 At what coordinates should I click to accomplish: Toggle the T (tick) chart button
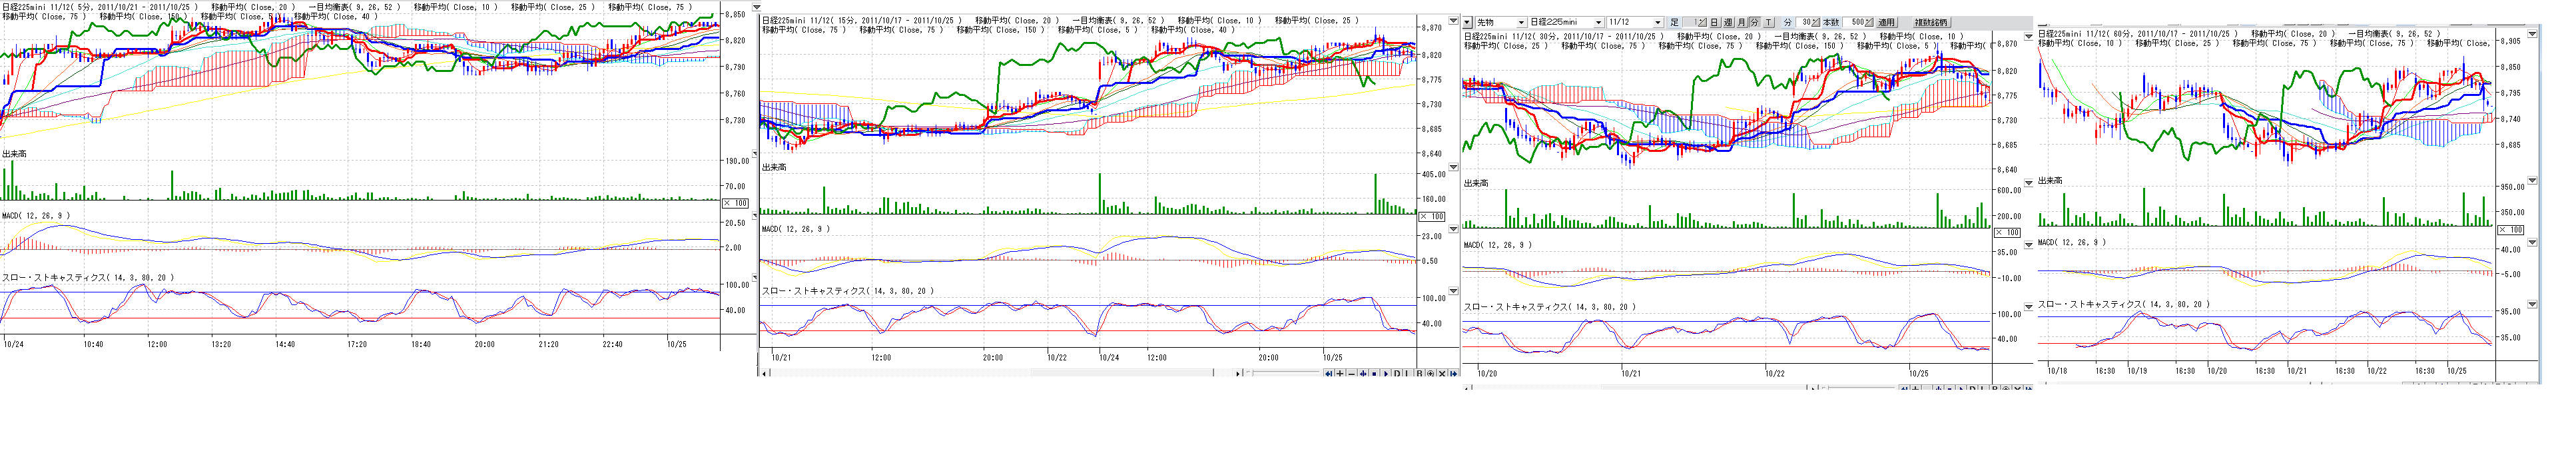tap(1768, 22)
